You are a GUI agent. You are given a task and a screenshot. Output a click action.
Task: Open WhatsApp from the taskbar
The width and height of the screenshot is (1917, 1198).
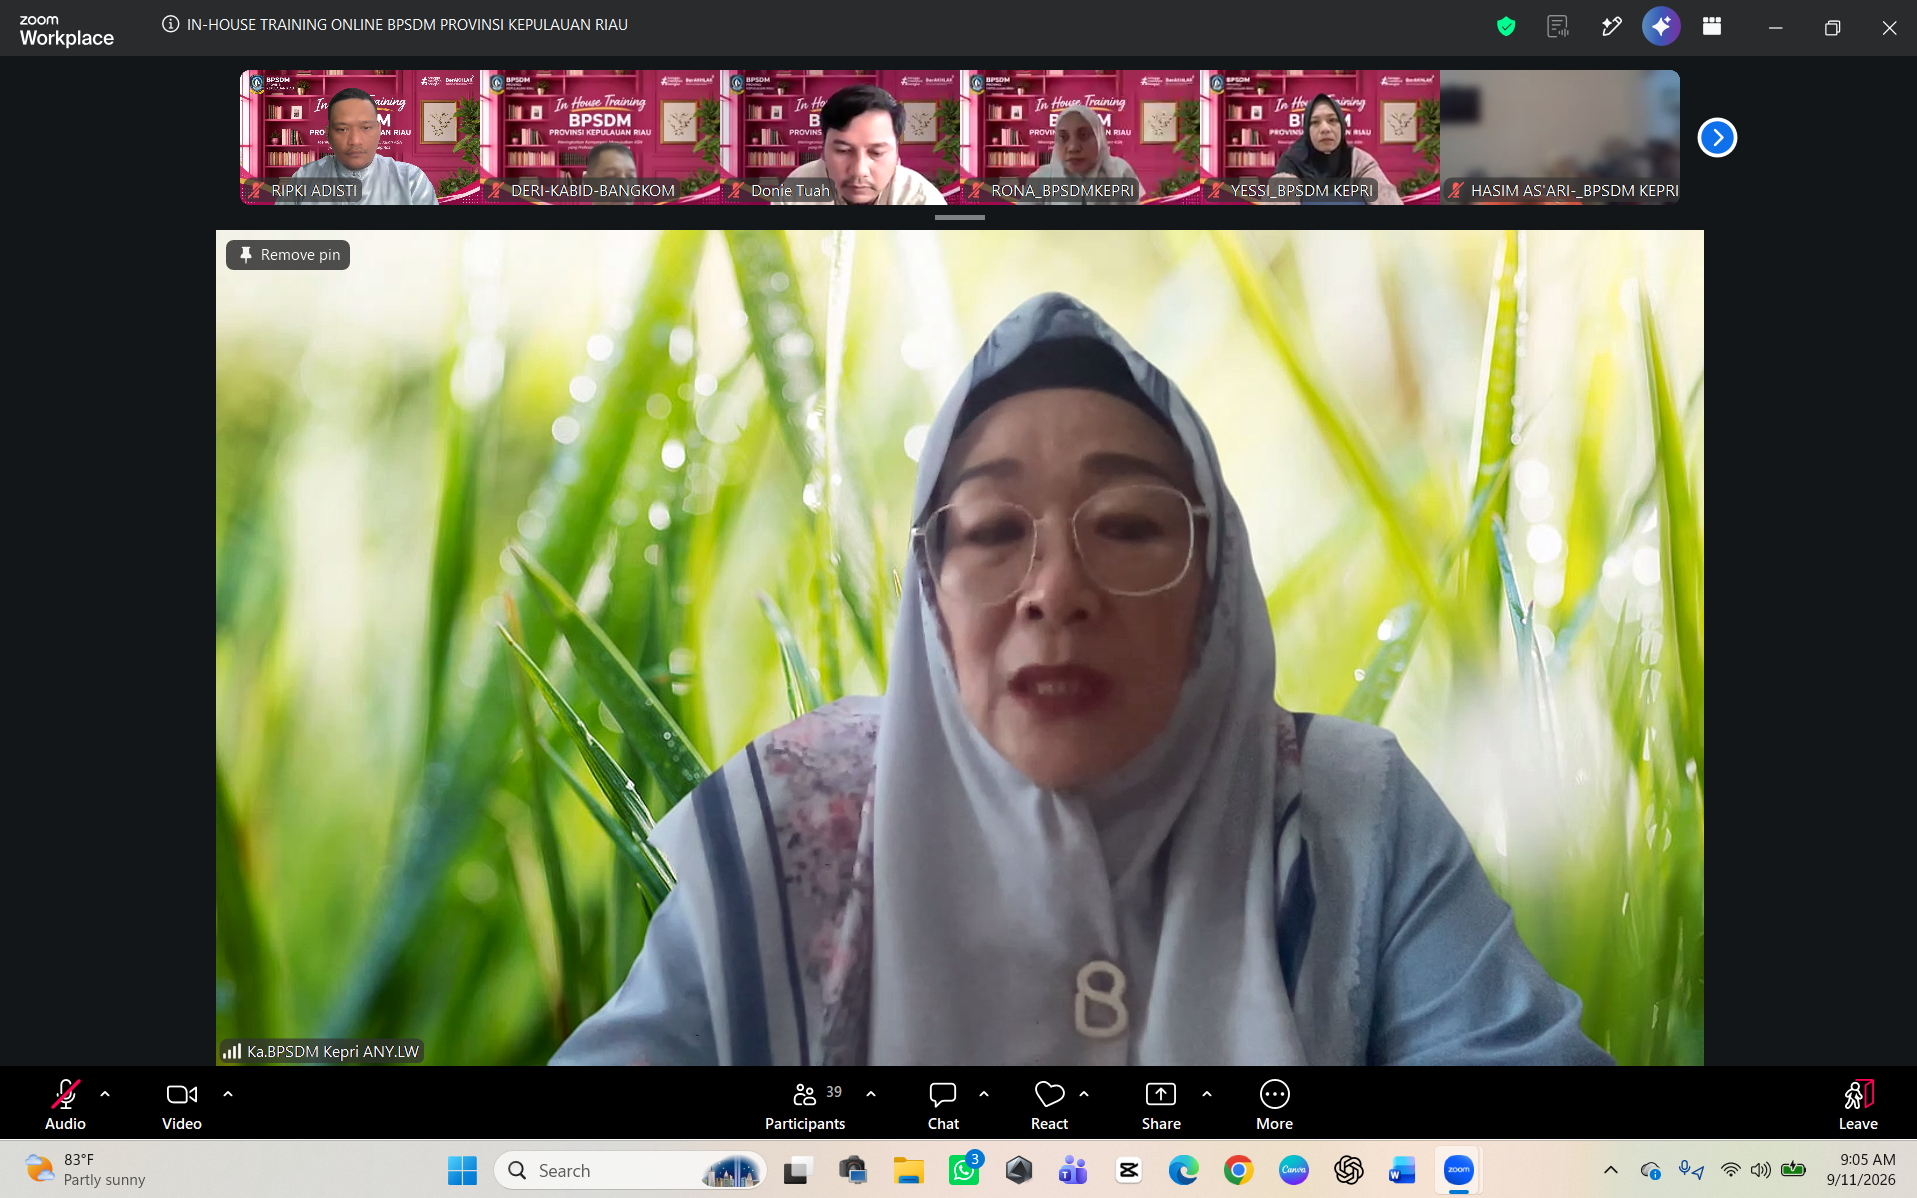coord(965,1170)
